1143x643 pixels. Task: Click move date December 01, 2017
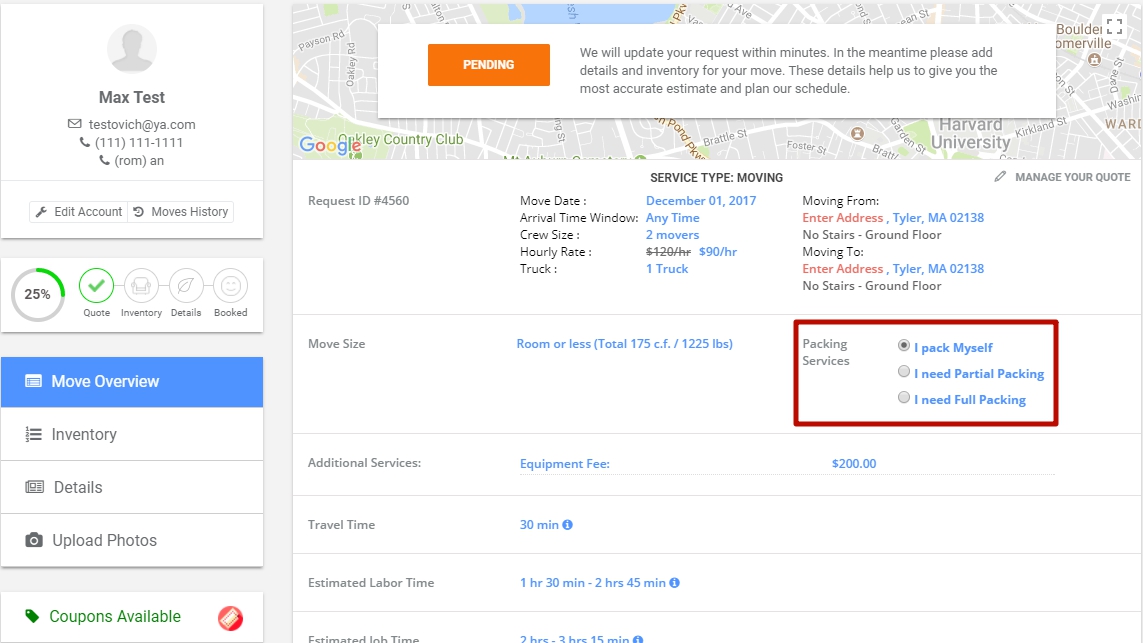pos(701,200)
